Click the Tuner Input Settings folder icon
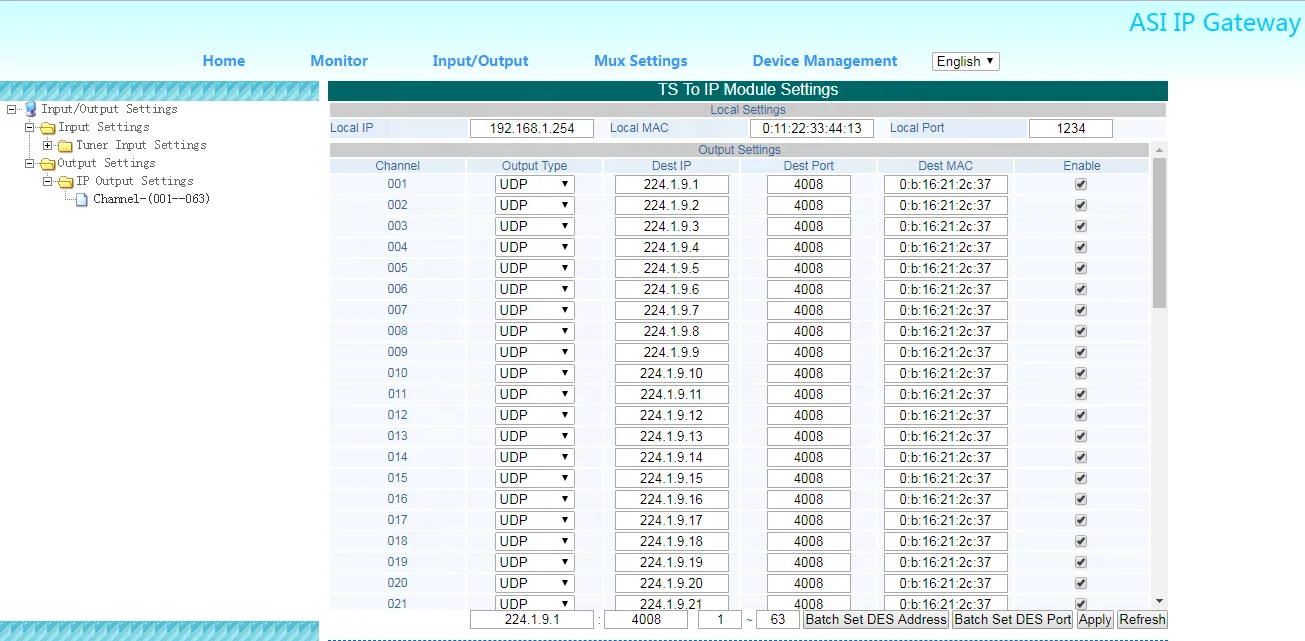Screen dimensions: 1305x641 point(65,146)
